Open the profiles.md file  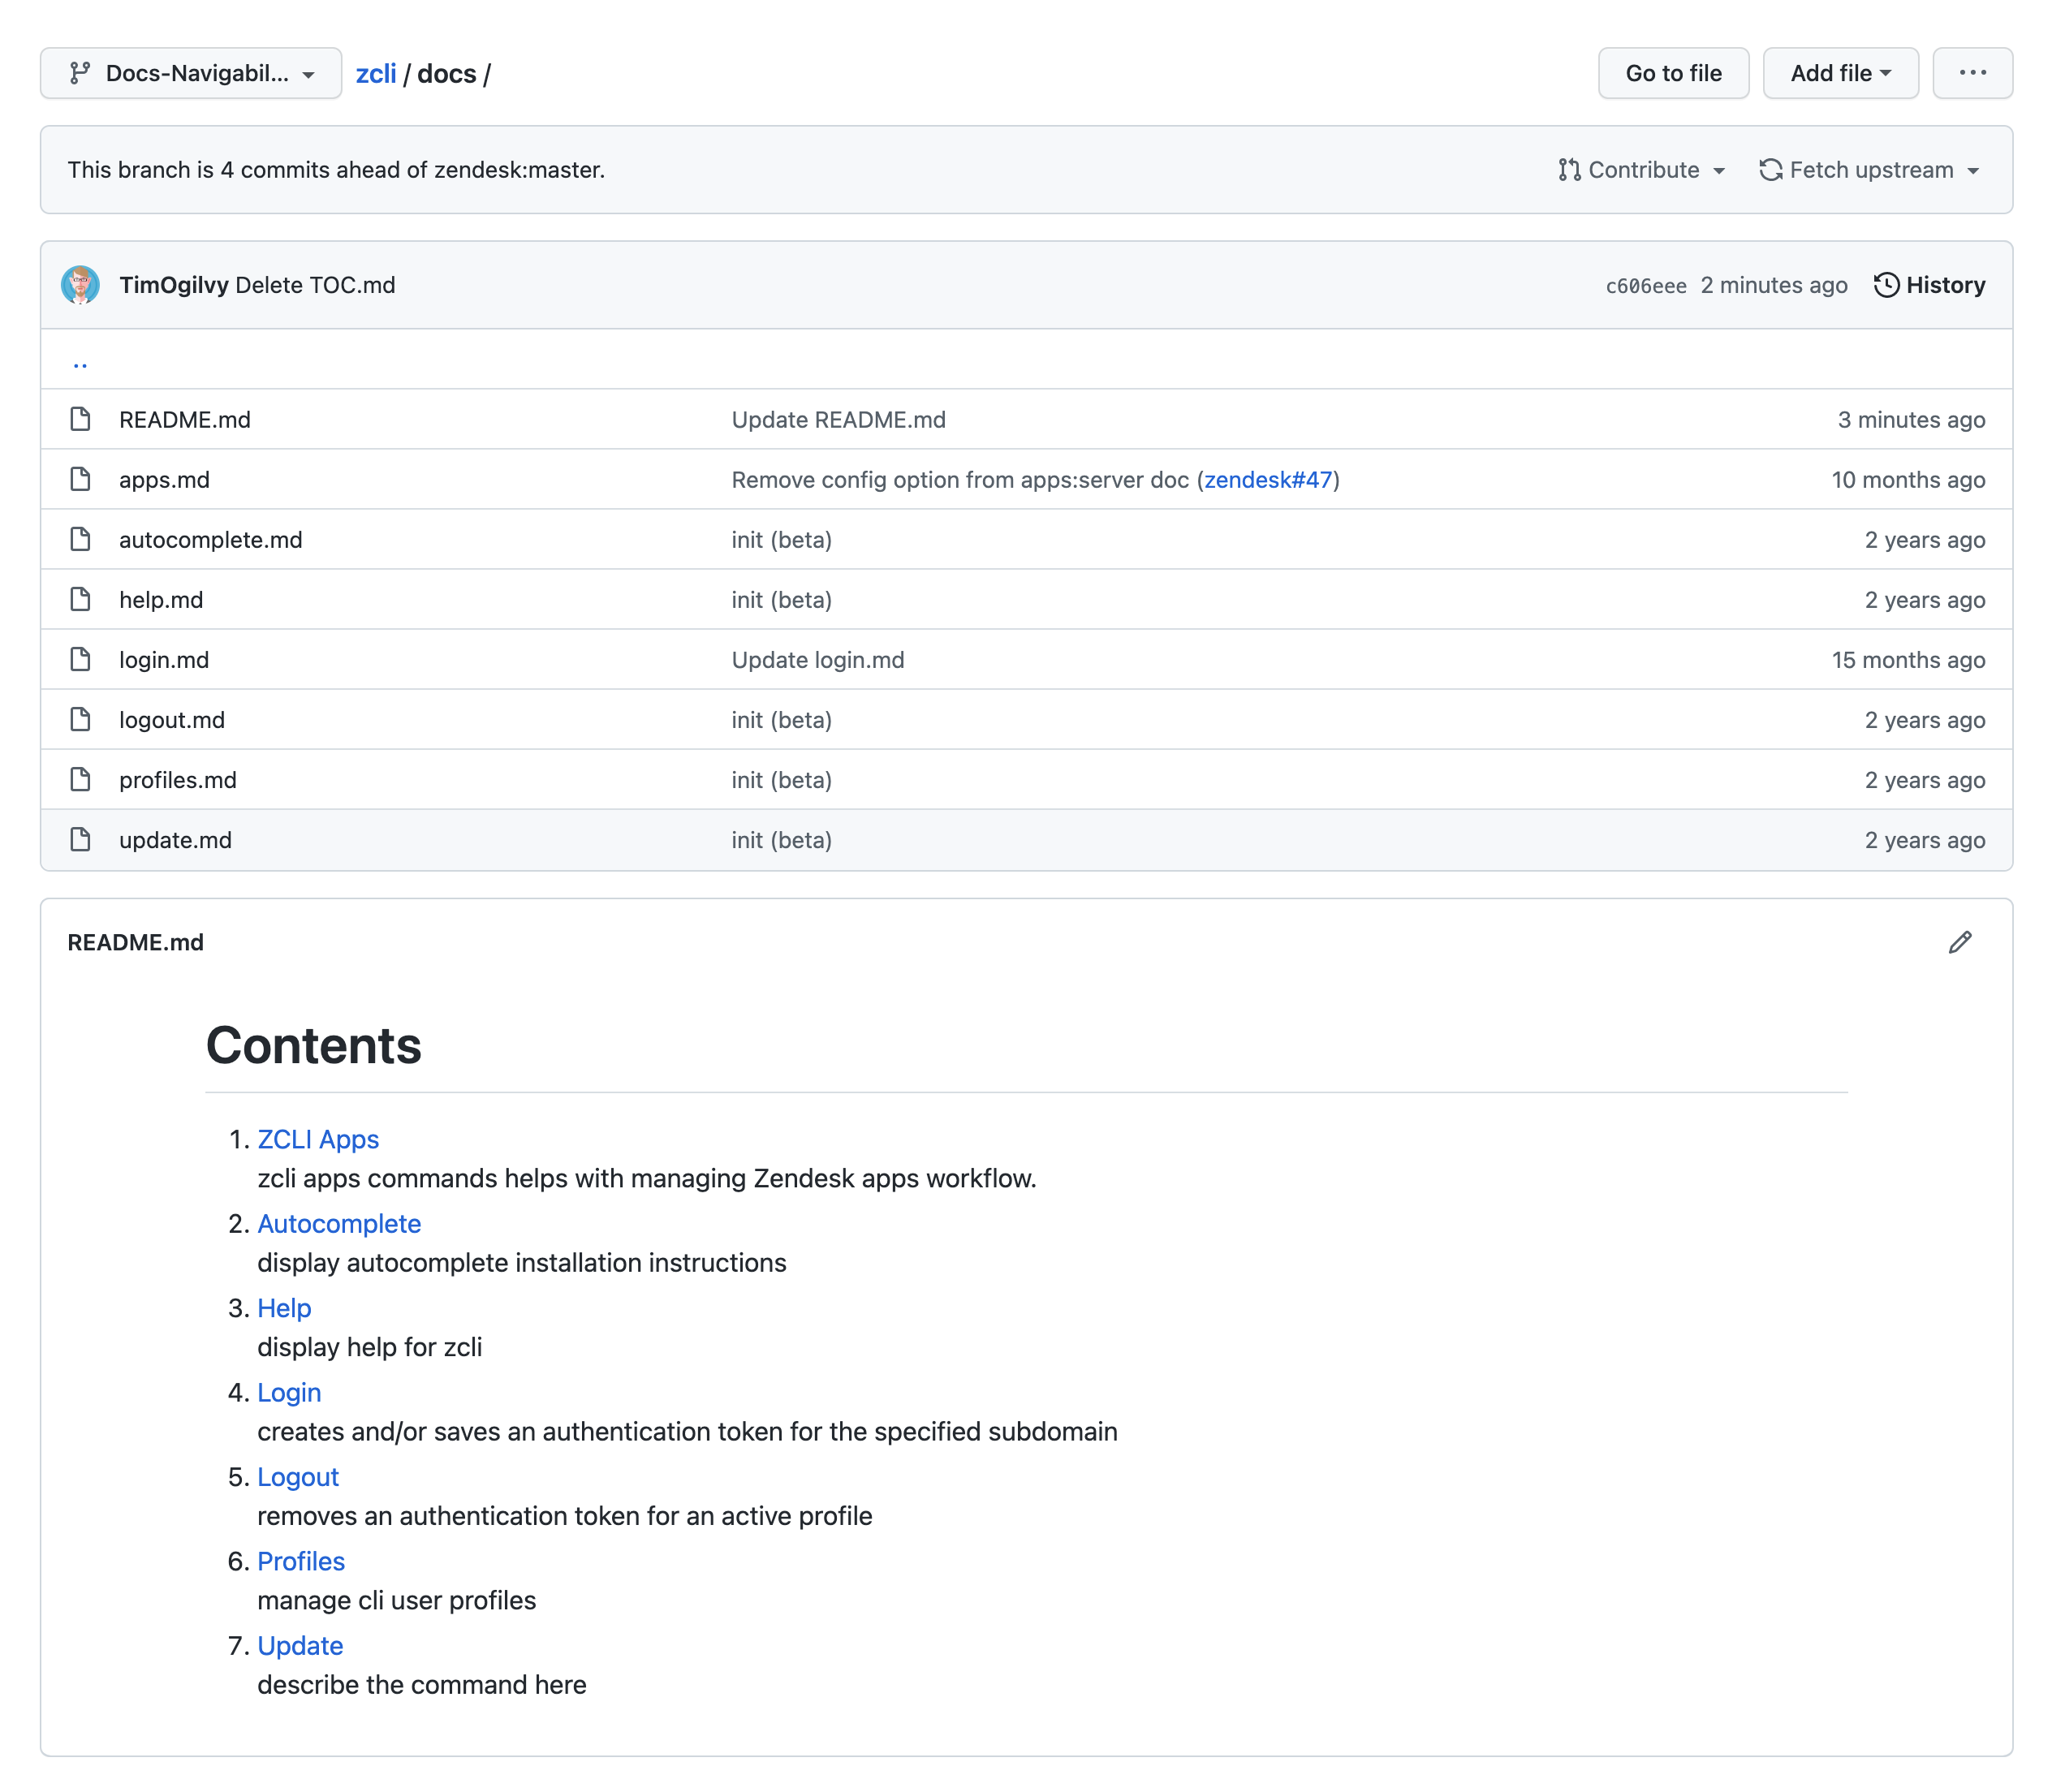(x=178, y=780)
